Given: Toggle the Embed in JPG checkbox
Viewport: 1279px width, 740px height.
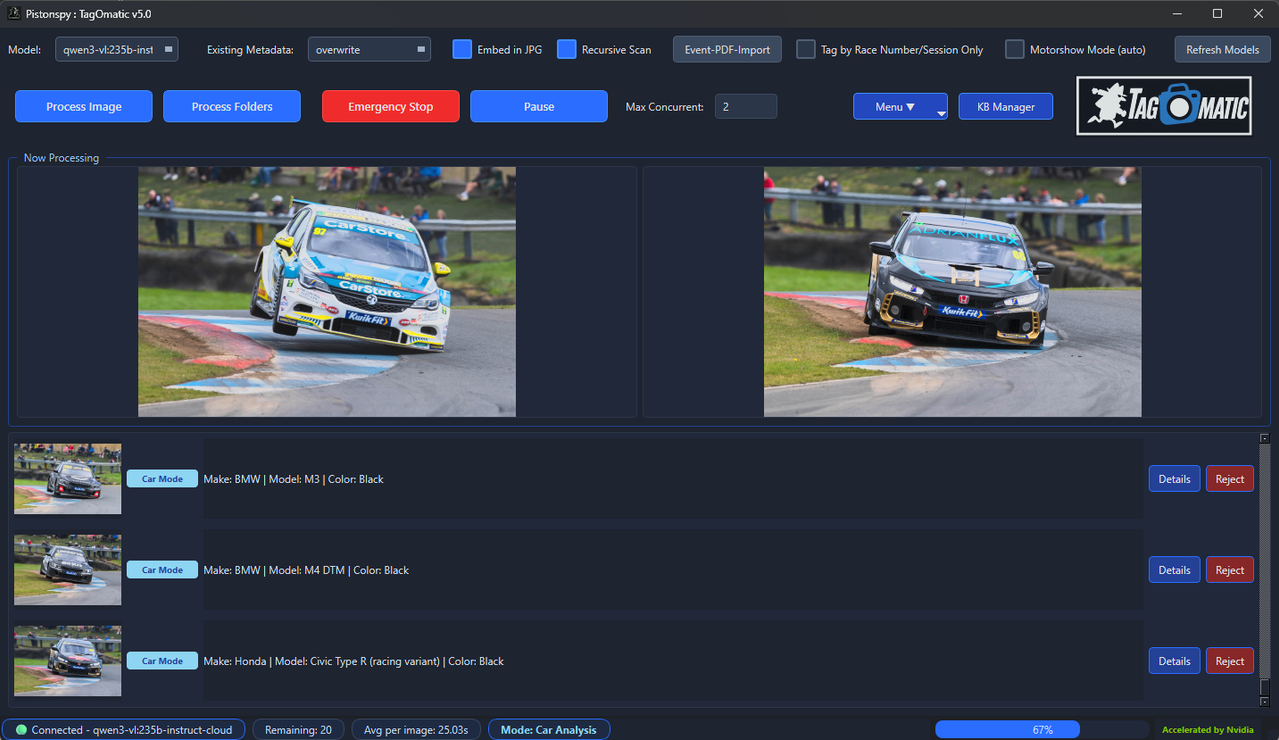Looking at the screenshot, I should tap(462, 49).
